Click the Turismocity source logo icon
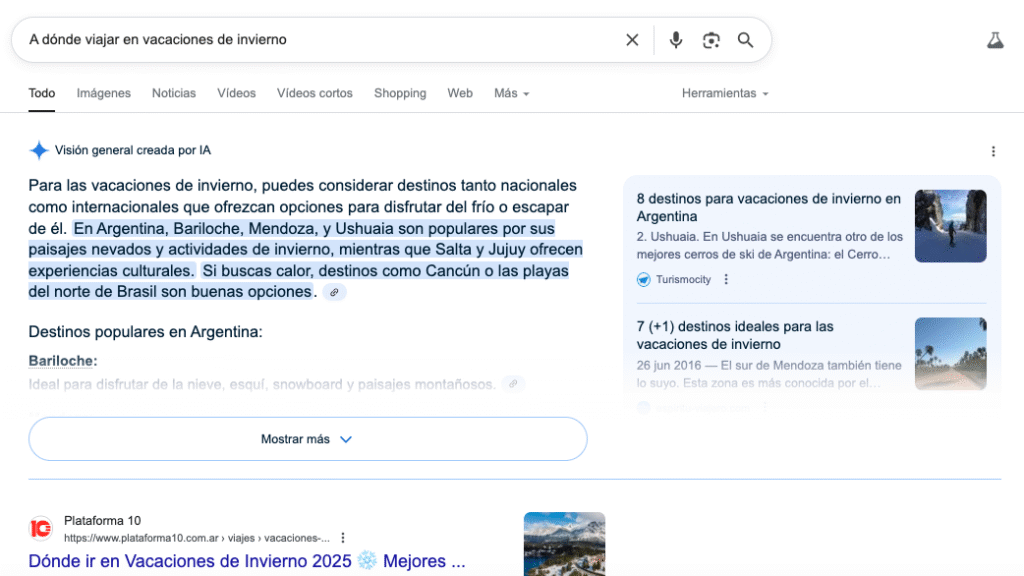Image resolution: width=1024 pixels, height=576 pixels. click(x=643, y=280)
